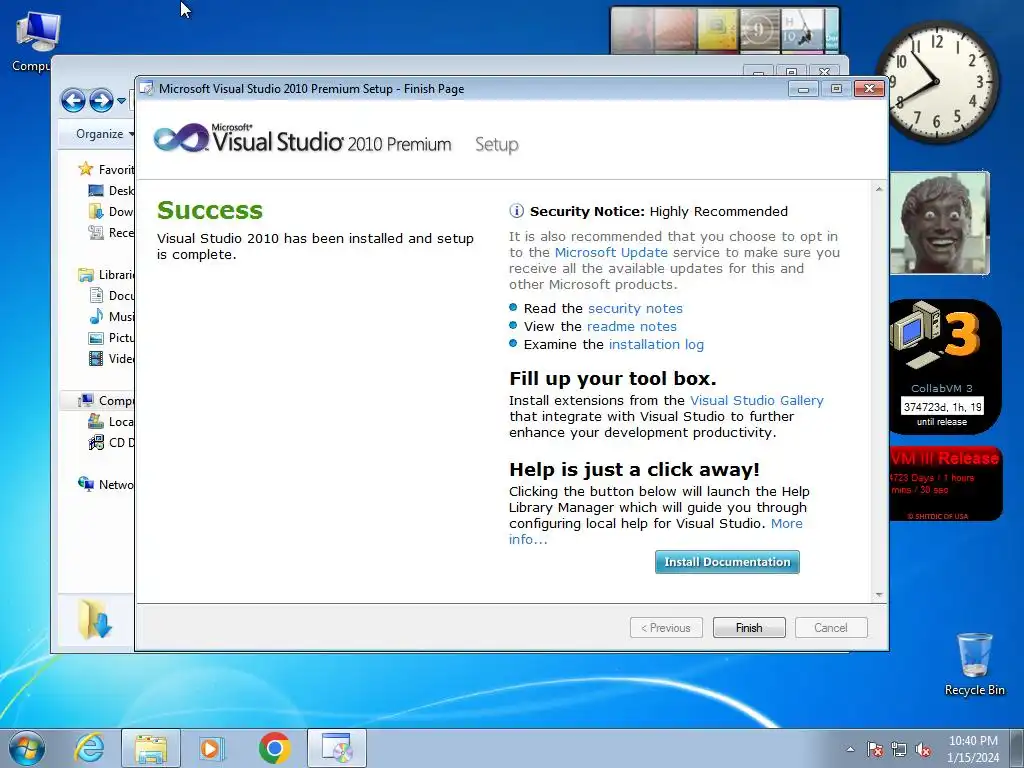
Task: Open recent pages dropdown in Explorer
Action: [x=121, y=101]
